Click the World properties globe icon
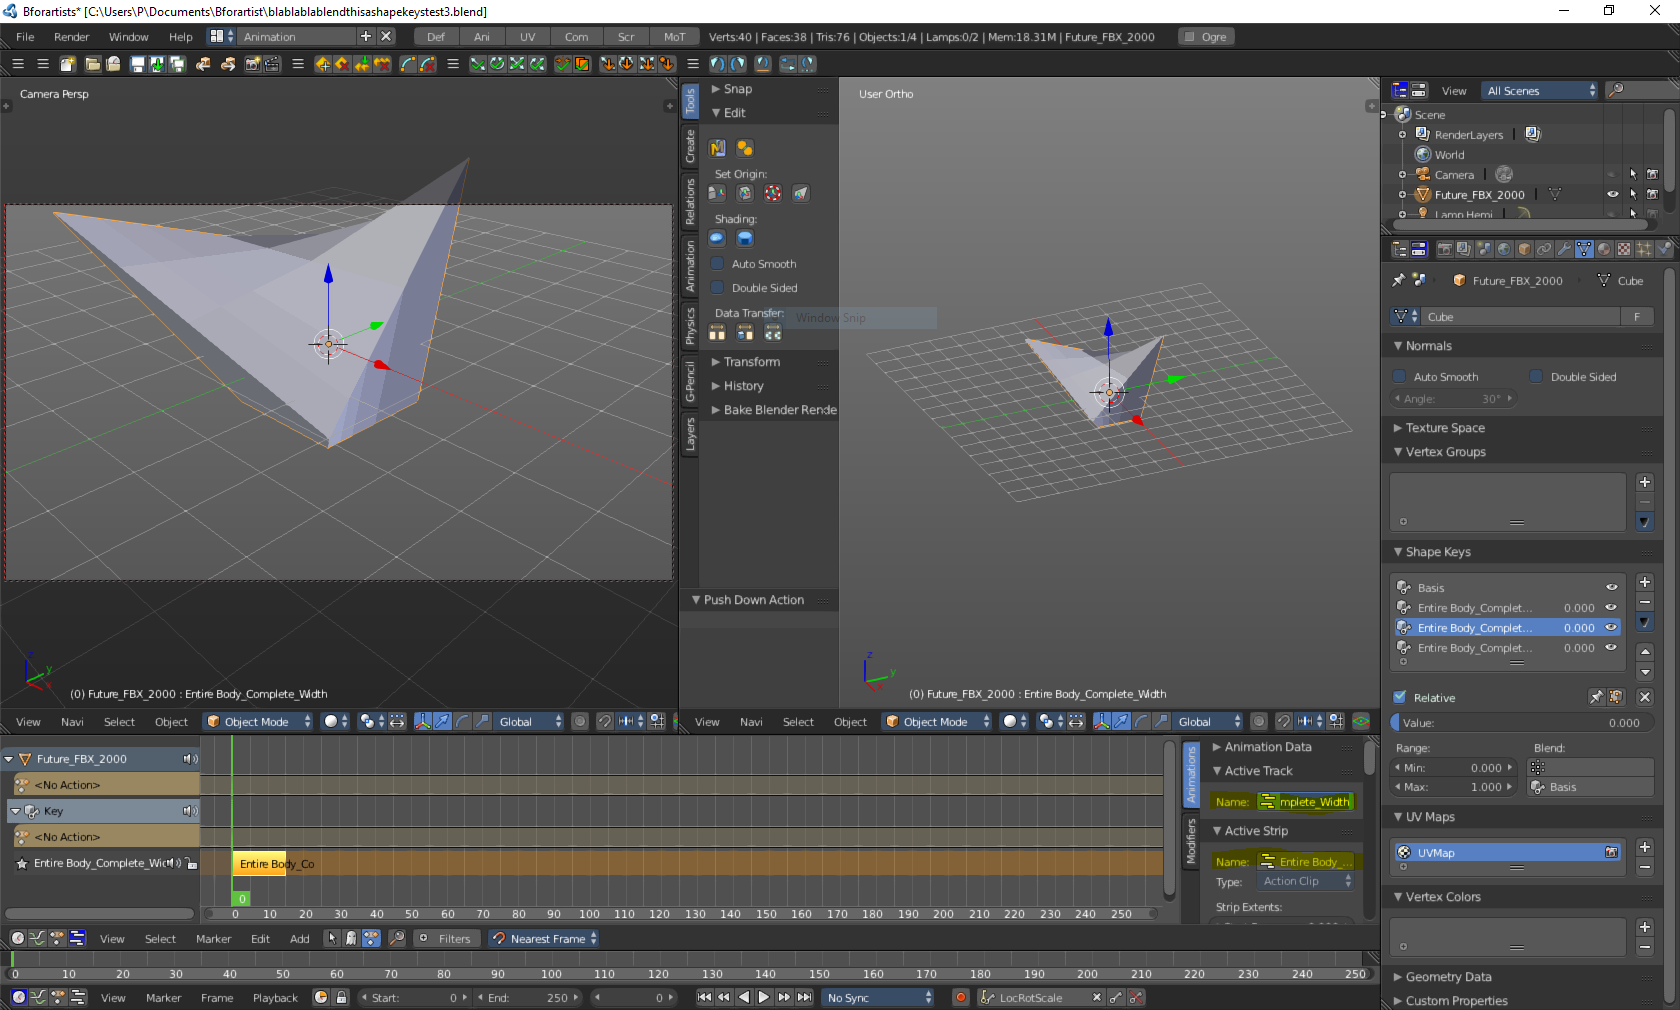The image size is (1680, 1010). [x=1504, y=249]
